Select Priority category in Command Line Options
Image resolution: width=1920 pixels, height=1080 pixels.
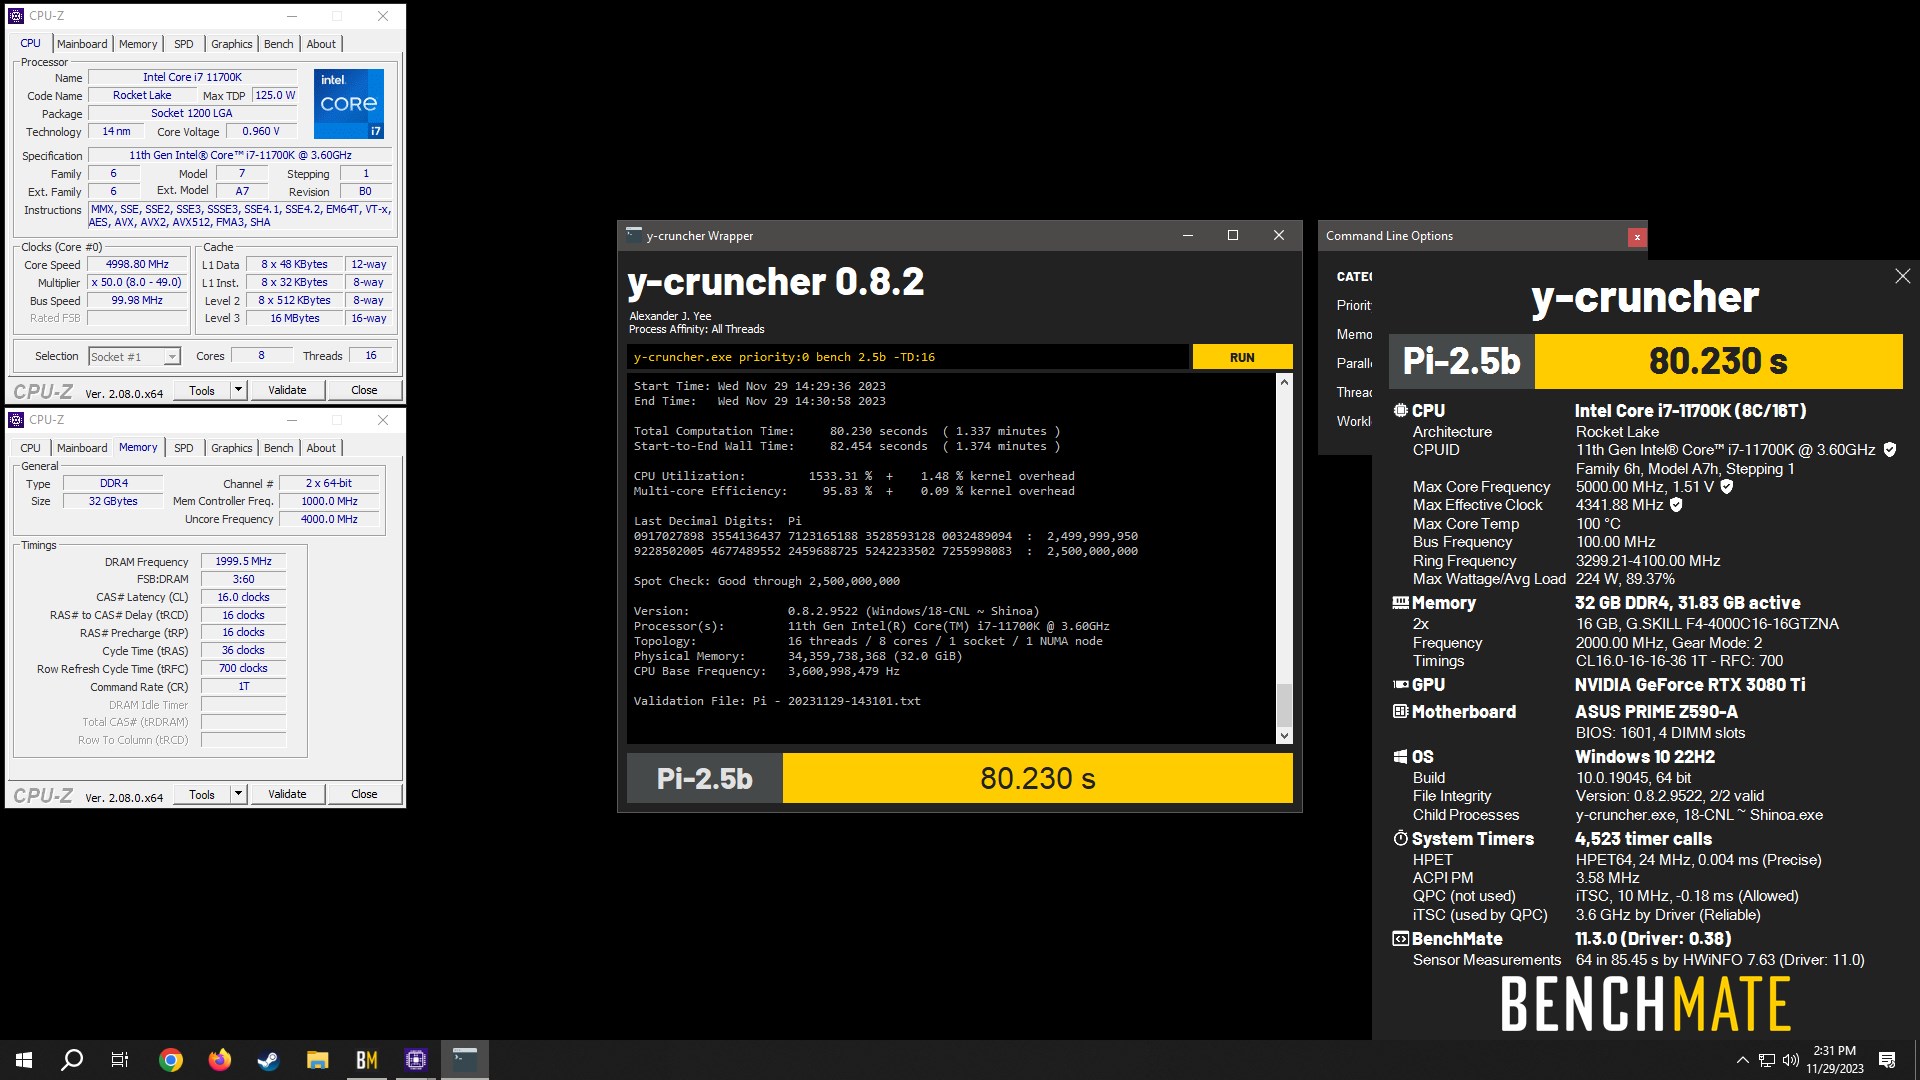point(1354,305)
